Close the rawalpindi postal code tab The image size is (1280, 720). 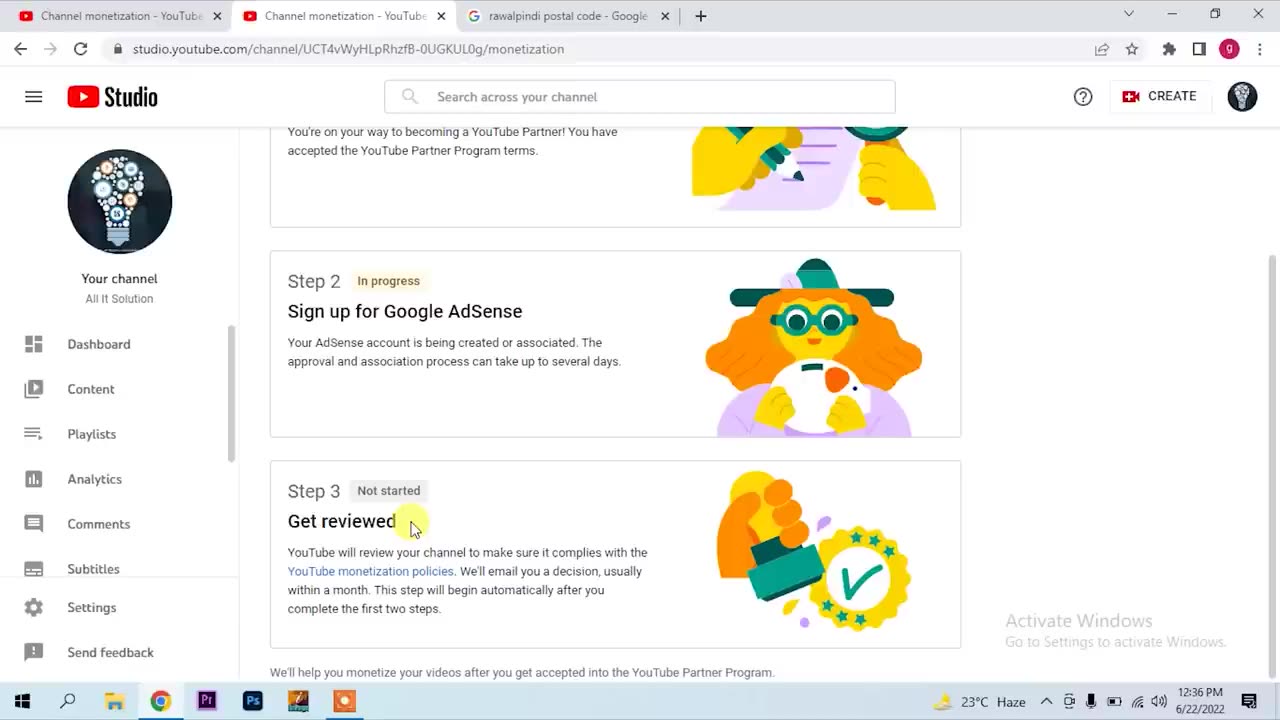point(665,16)
